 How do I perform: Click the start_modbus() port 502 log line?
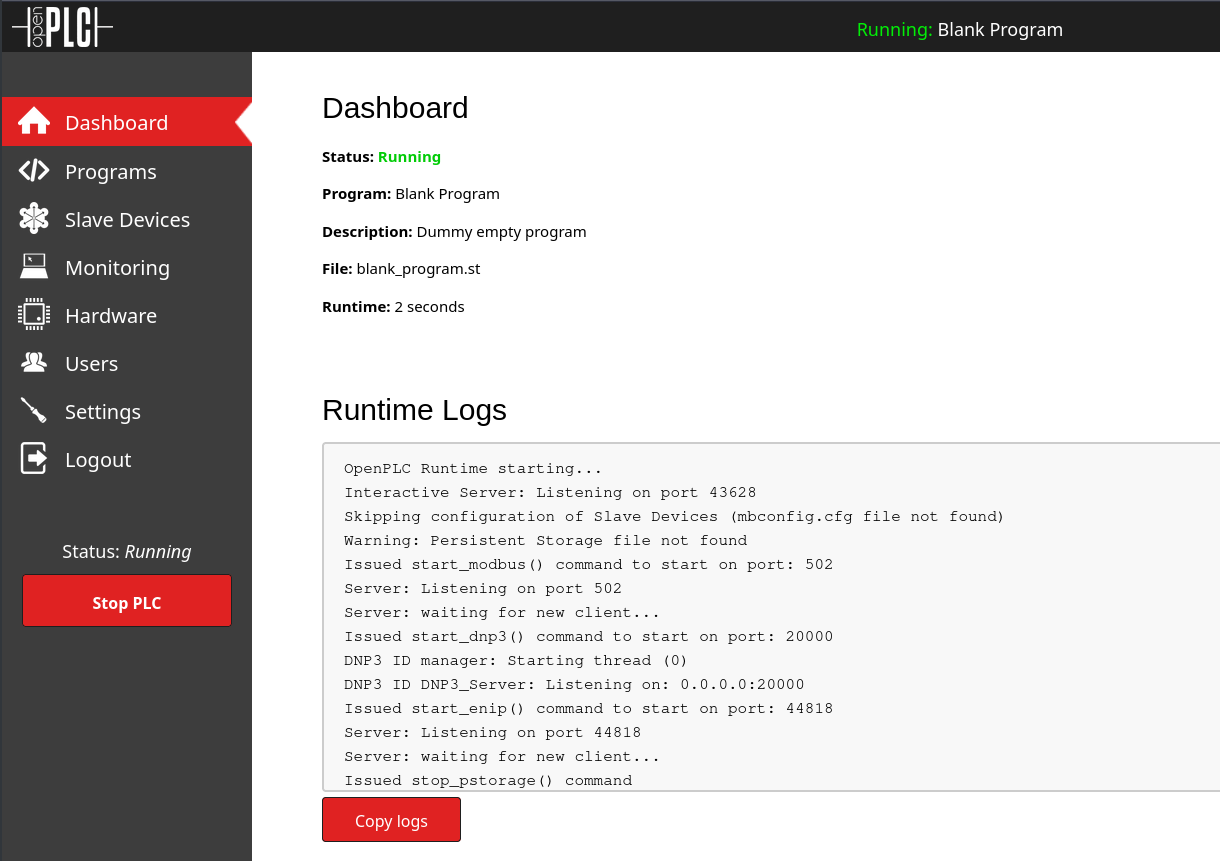pos(589,564)
